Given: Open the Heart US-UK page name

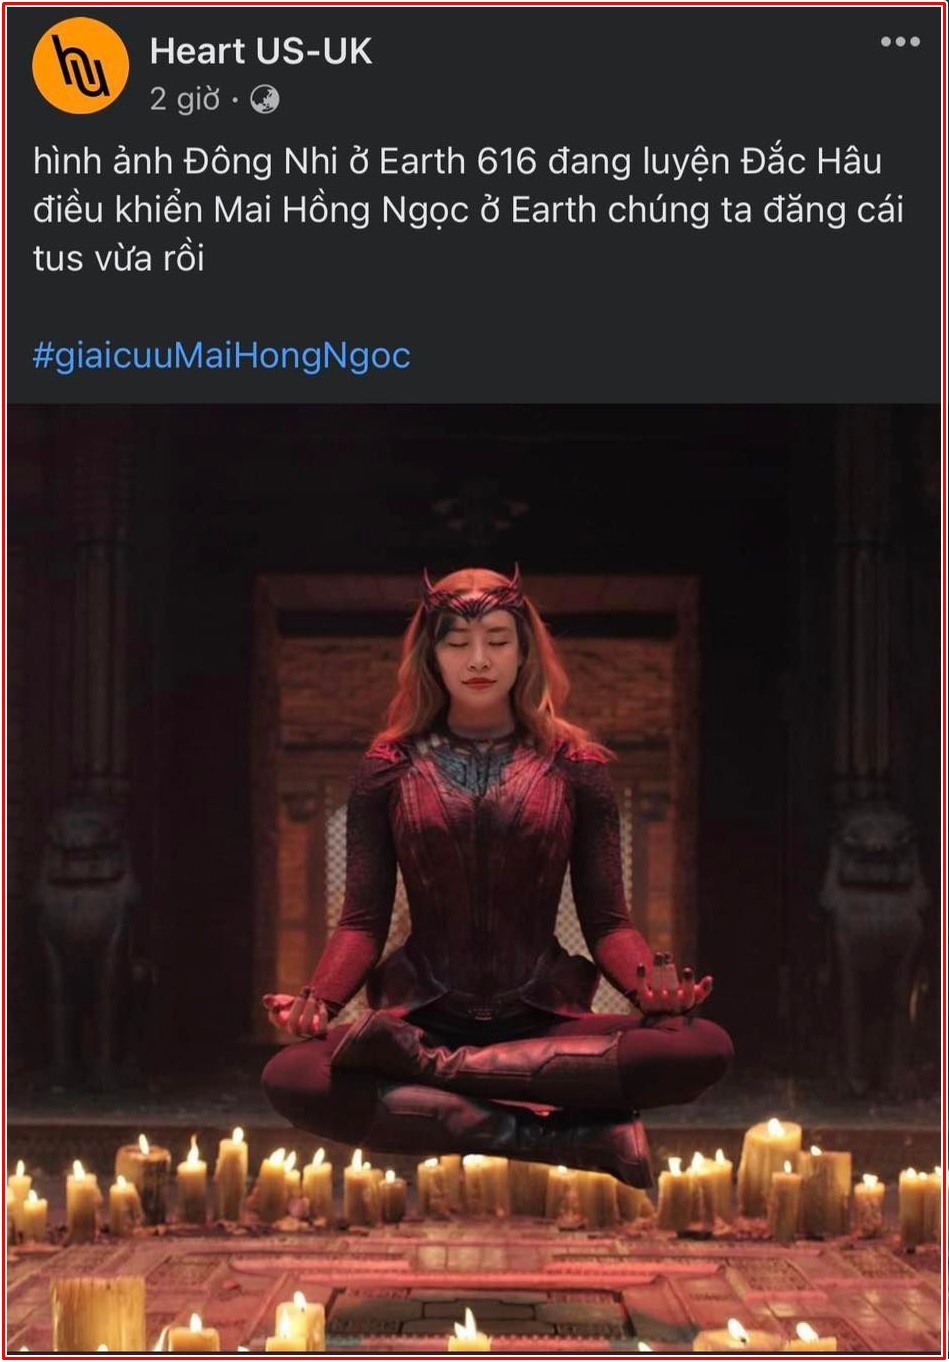Looking at the screenshot, I should pyautogui.click(x=261, y=52).
